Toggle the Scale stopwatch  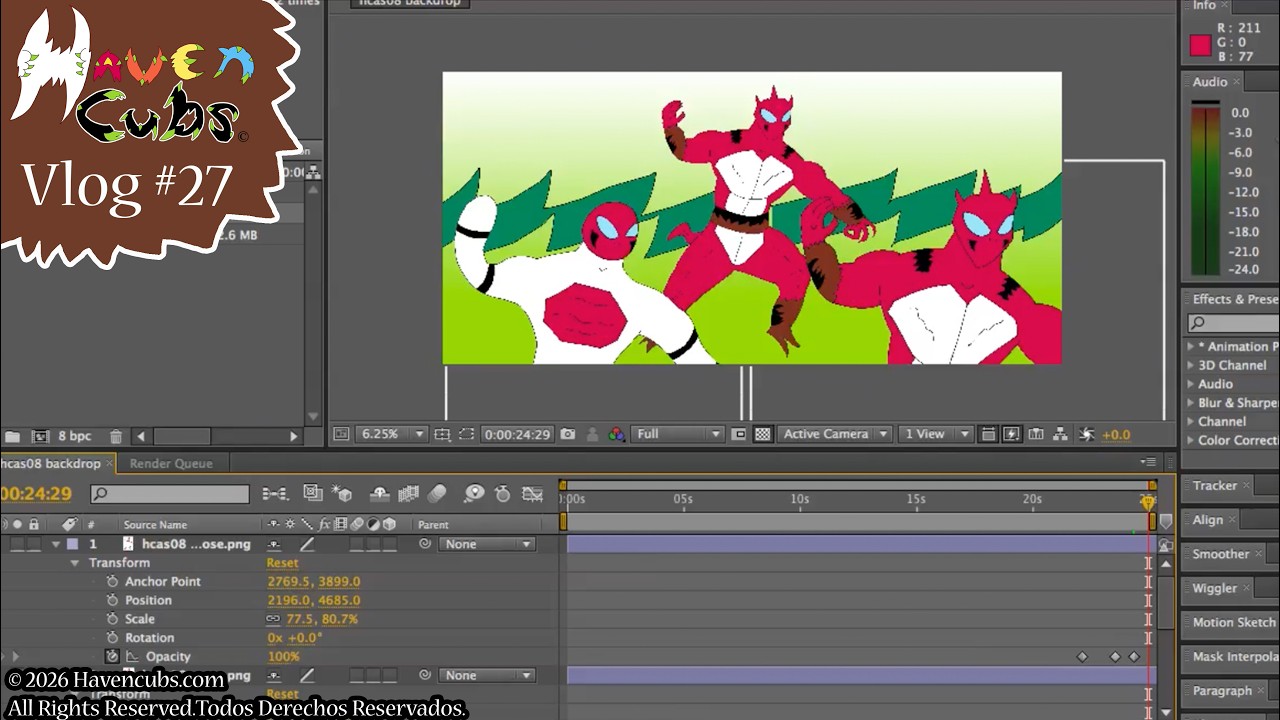[x=112, y=620]
